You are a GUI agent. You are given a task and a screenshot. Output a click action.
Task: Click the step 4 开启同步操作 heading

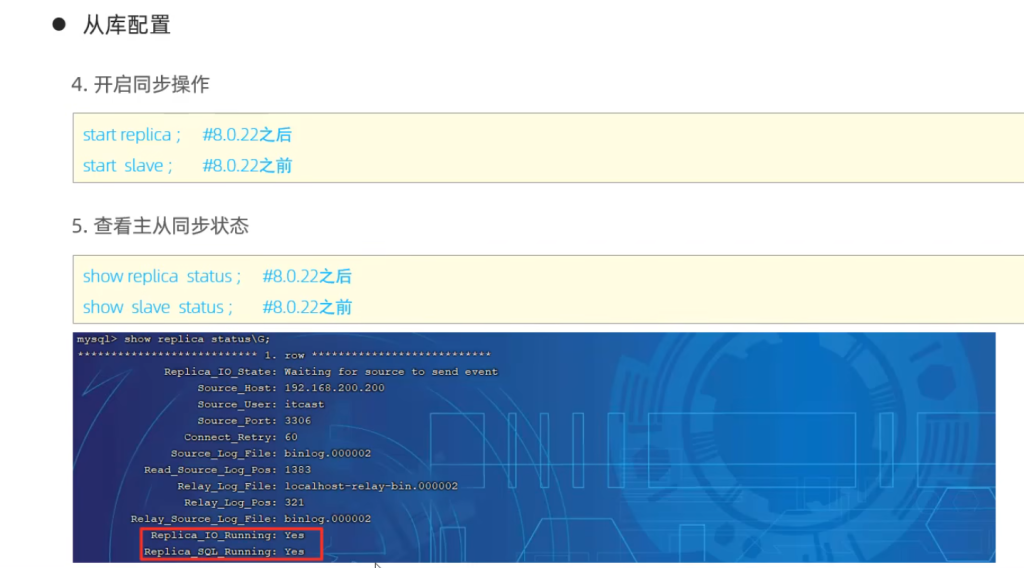pos(140,85)
